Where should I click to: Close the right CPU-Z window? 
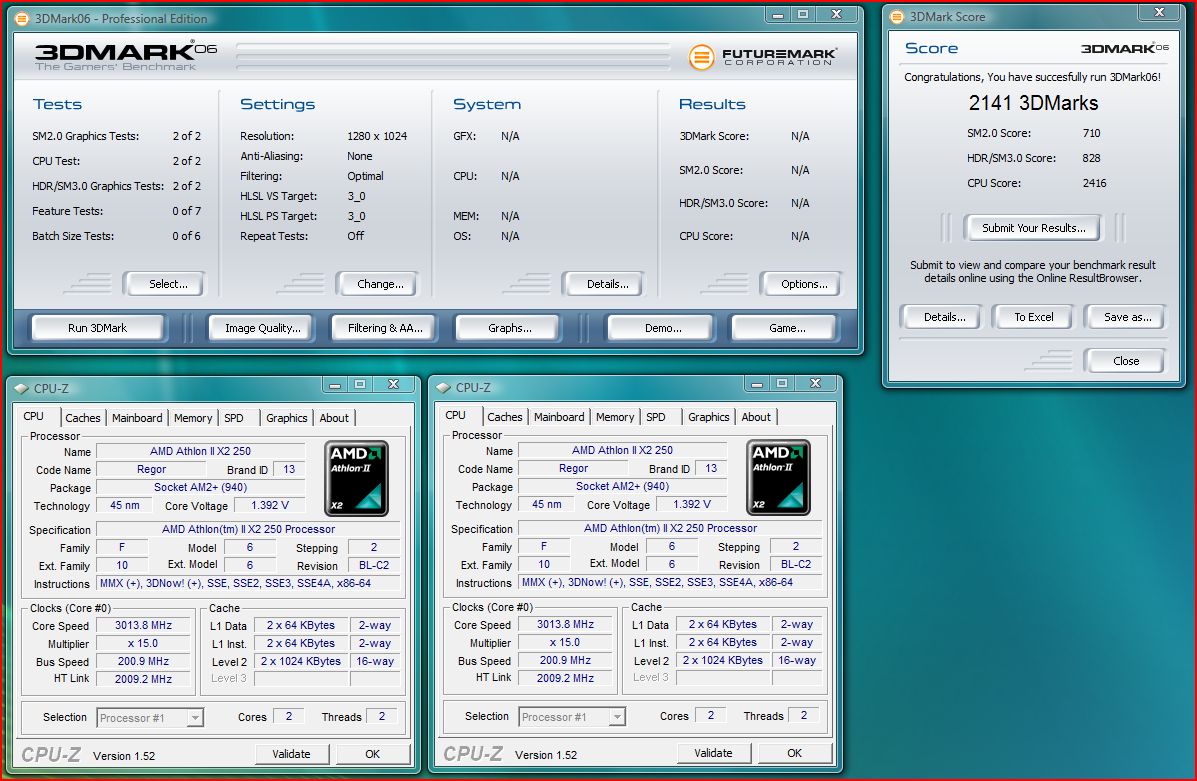815,383
